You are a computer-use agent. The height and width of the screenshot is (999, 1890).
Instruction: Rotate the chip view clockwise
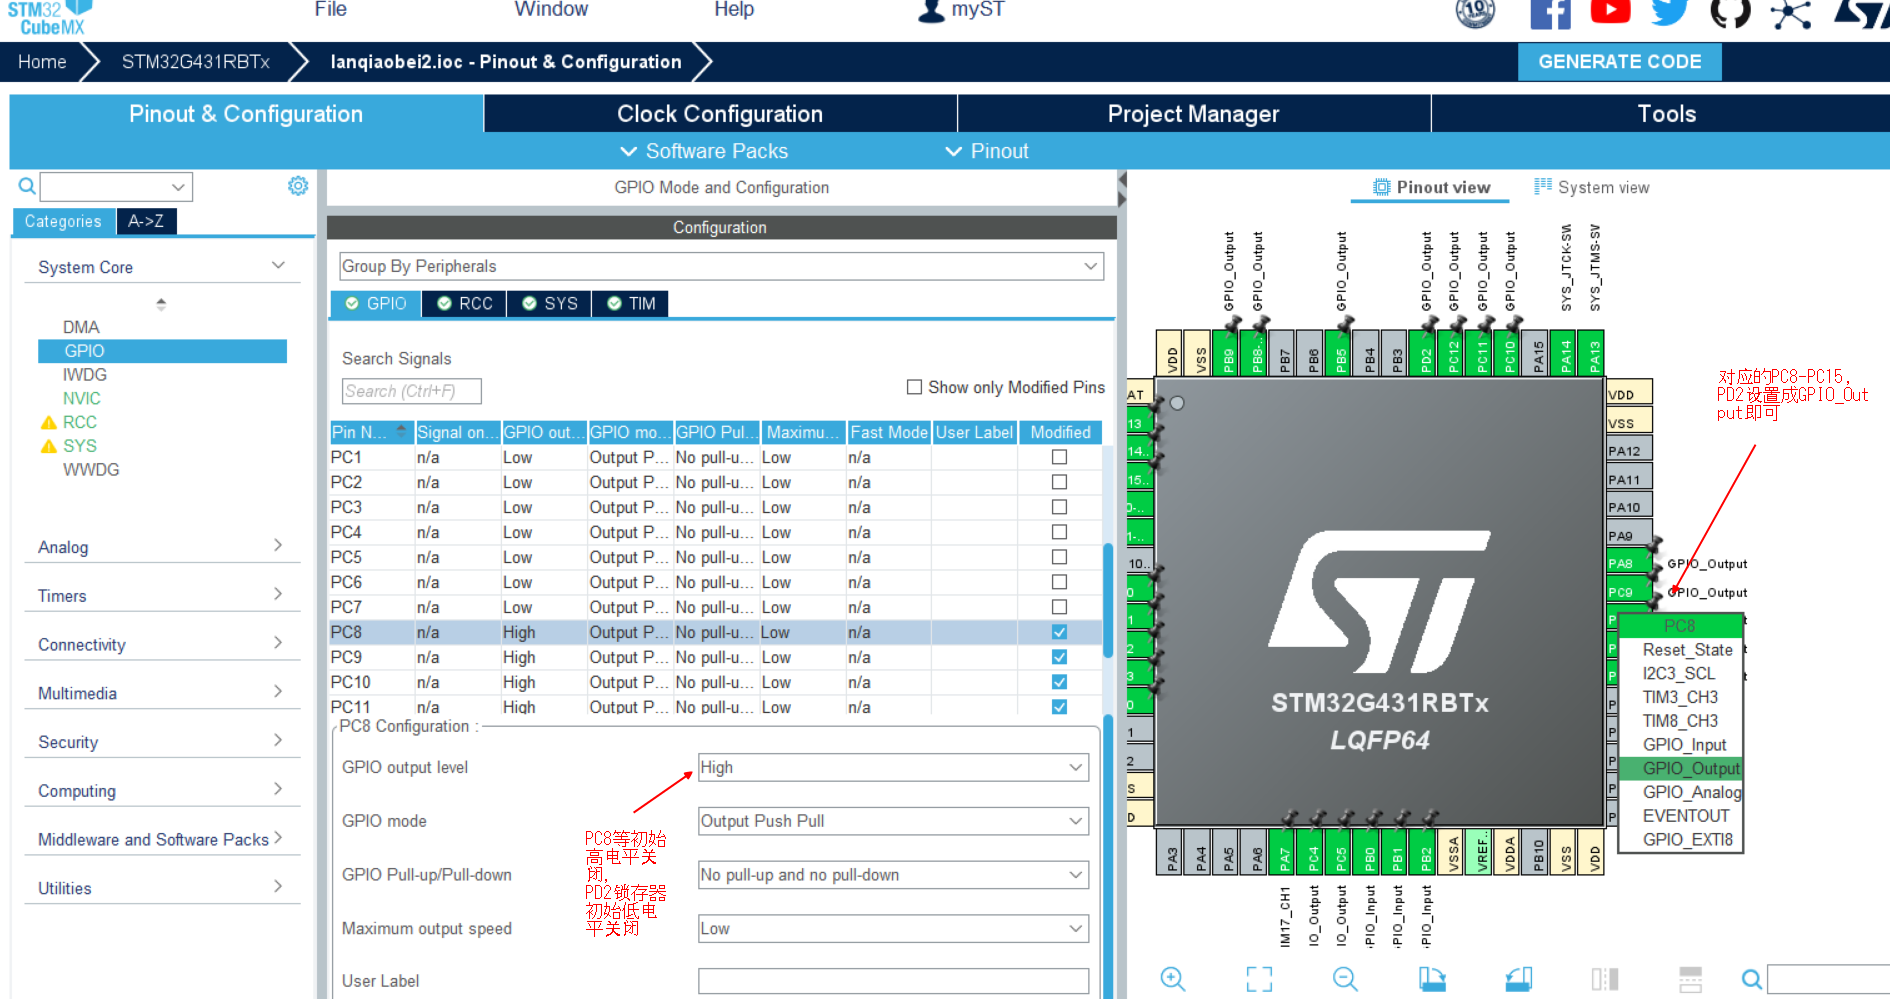tap(1432, 979)
